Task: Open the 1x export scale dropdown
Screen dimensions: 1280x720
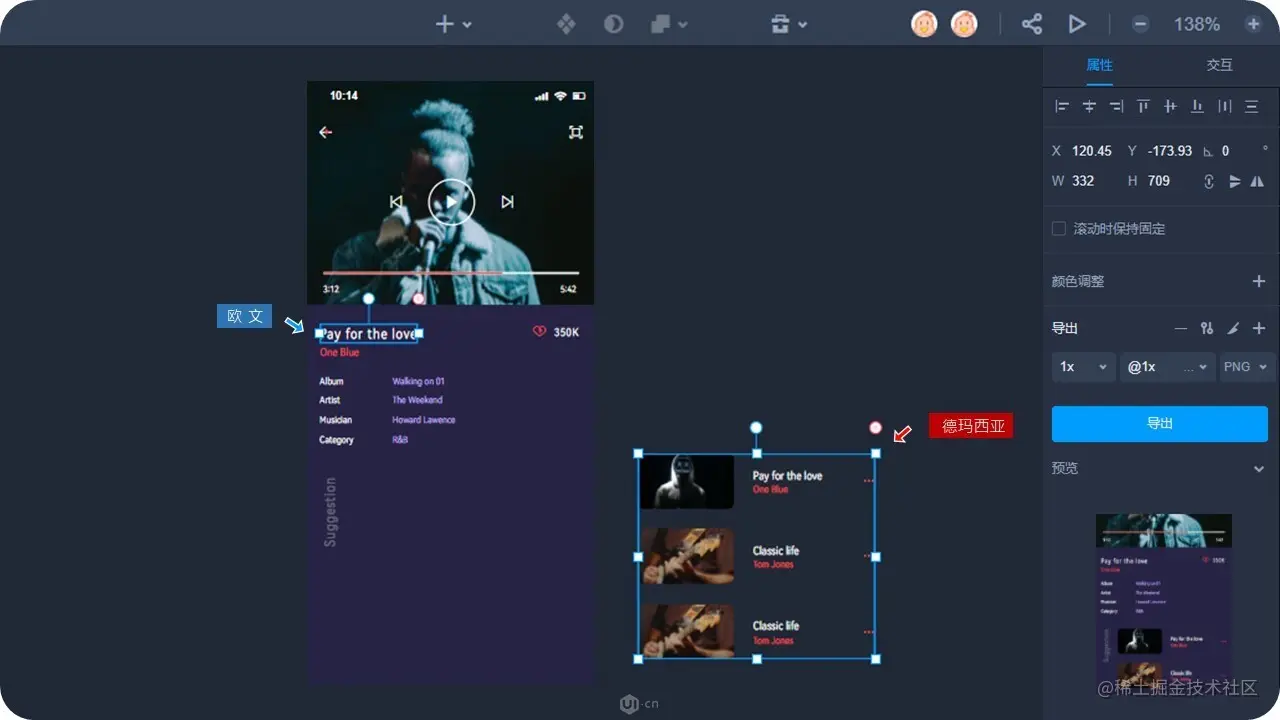Action: 1083,367
